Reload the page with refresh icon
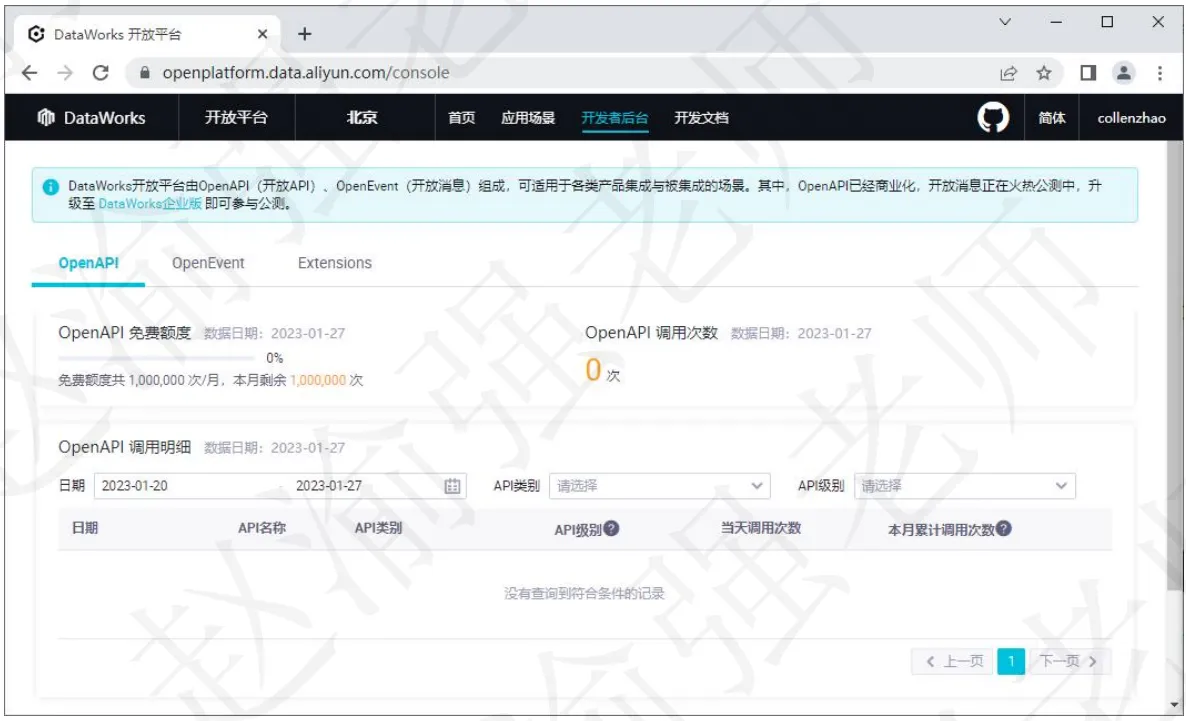Viewport: 1186px width, 721px height. coord(101,73)
